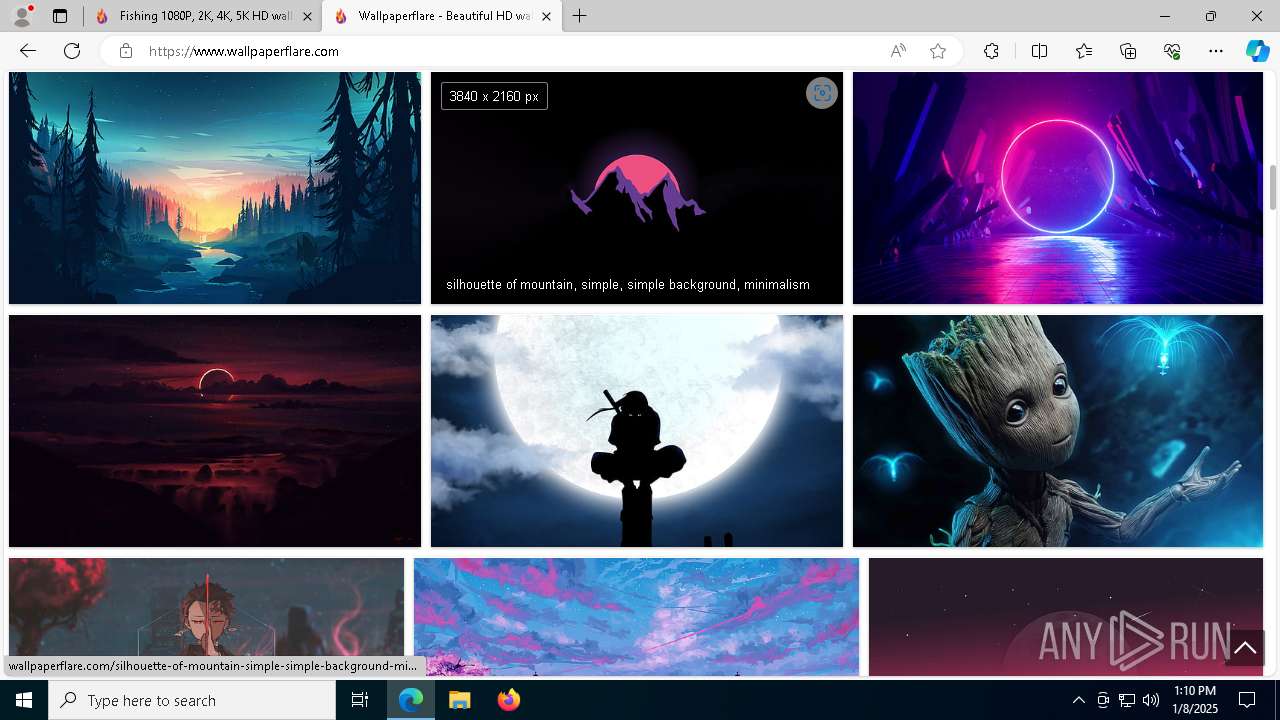Open the browser profile avatar
The width and height of the screenshot is (1280, 720).
(21, 16)
